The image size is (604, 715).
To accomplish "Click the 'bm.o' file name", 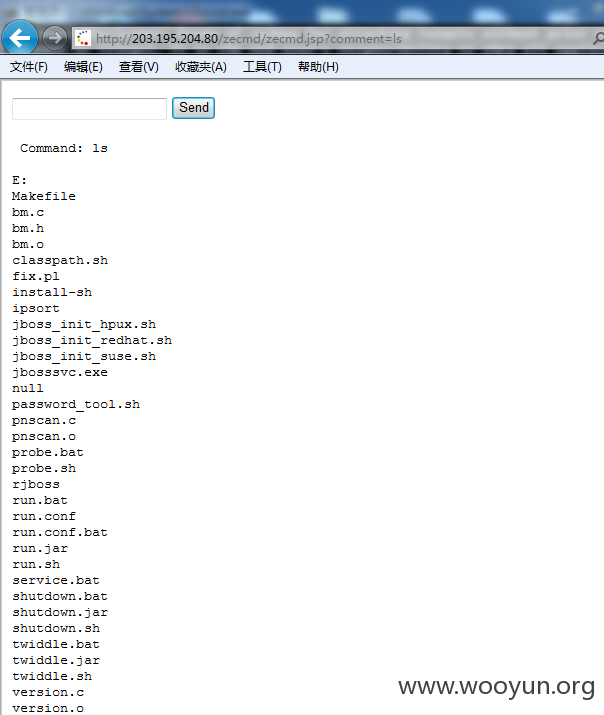I will pyautogui.click(x=28, y=244).
